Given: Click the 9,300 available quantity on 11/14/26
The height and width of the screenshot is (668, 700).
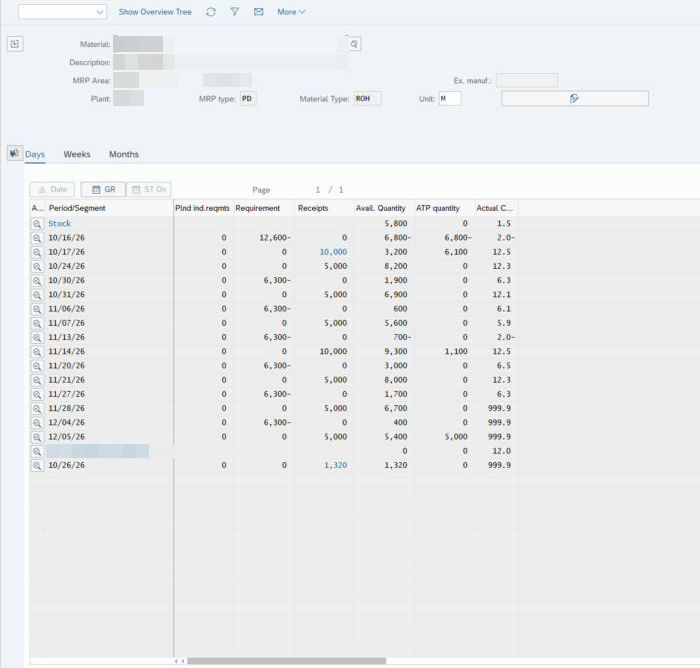Looking at the screenshot, I should point(396,351).
